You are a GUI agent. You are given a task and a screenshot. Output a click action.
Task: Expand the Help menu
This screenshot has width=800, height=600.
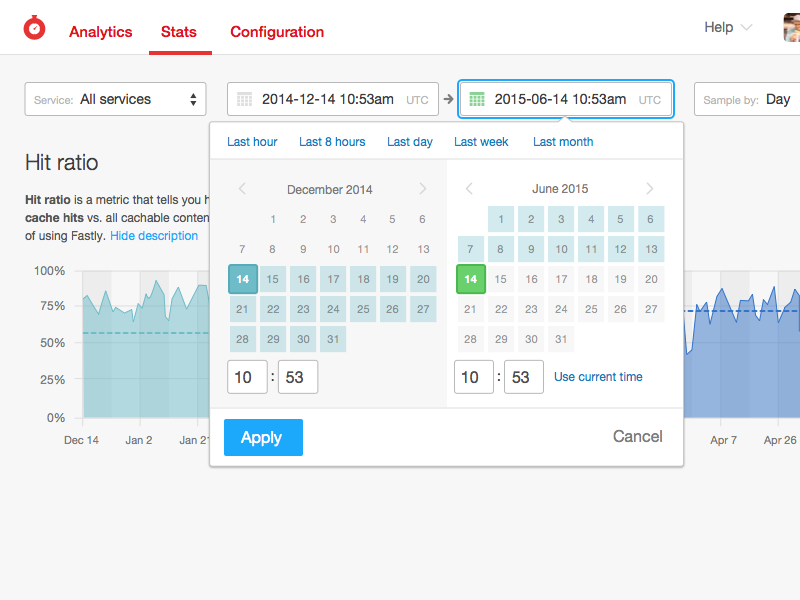(x=727, y=27)
